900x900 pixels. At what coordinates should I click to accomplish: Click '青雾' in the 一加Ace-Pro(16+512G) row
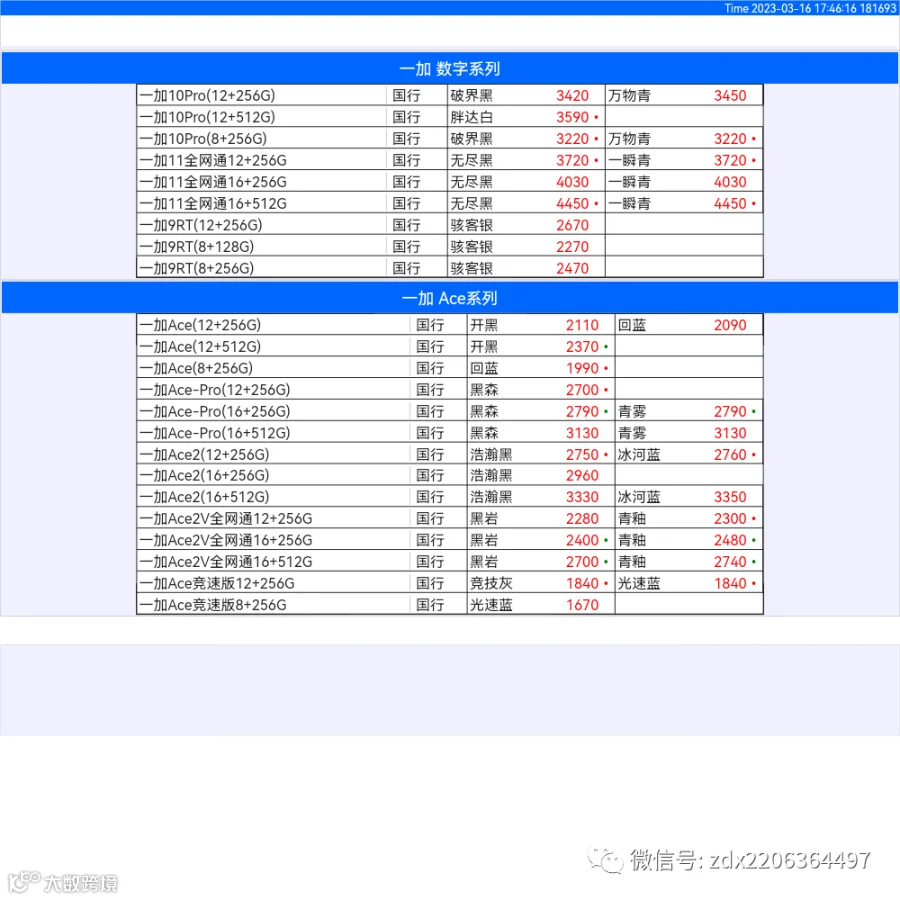pos(632,433)
